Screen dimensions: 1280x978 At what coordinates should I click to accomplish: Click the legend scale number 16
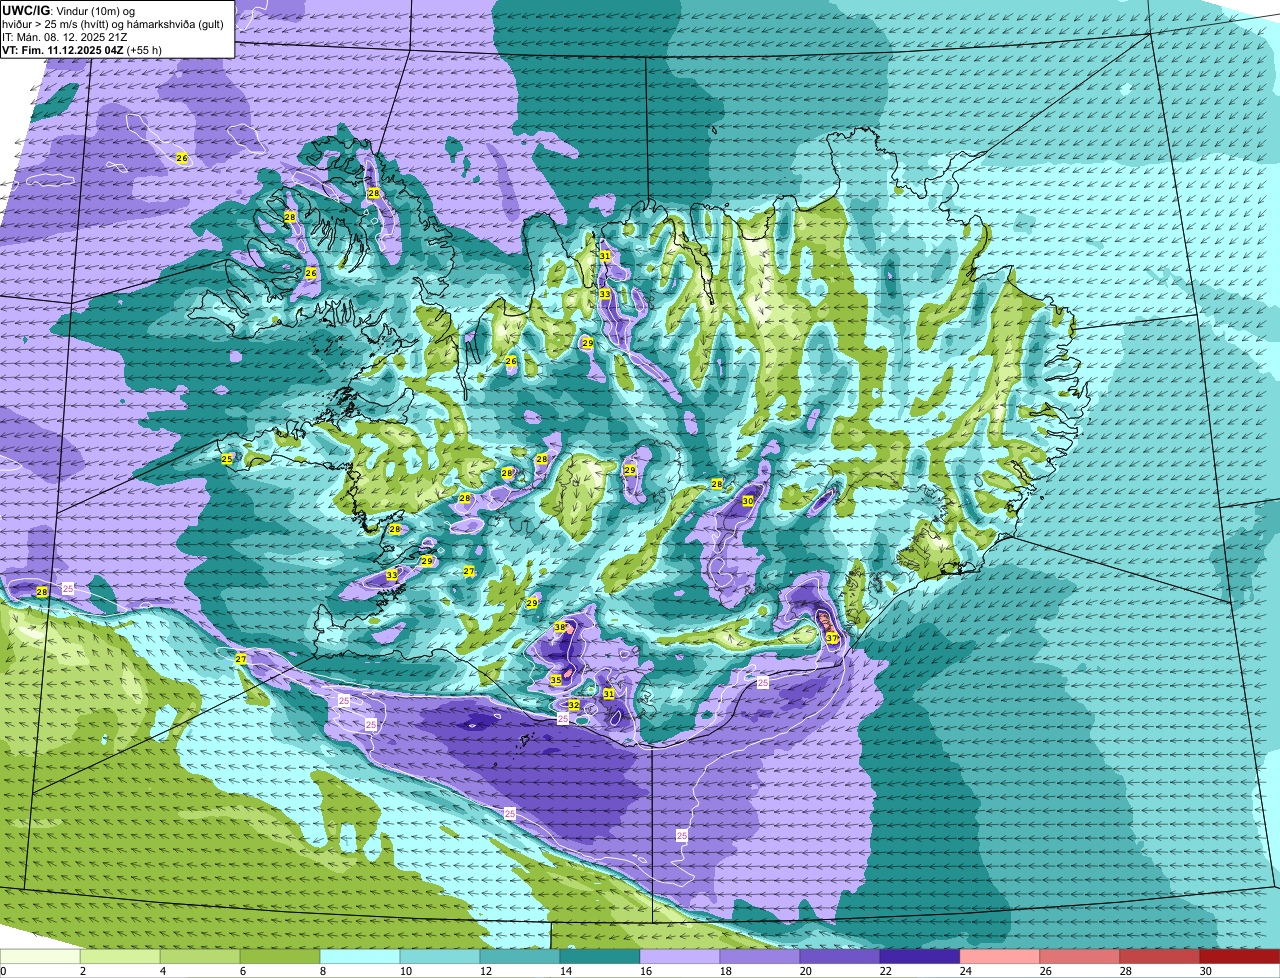[646, 971]
